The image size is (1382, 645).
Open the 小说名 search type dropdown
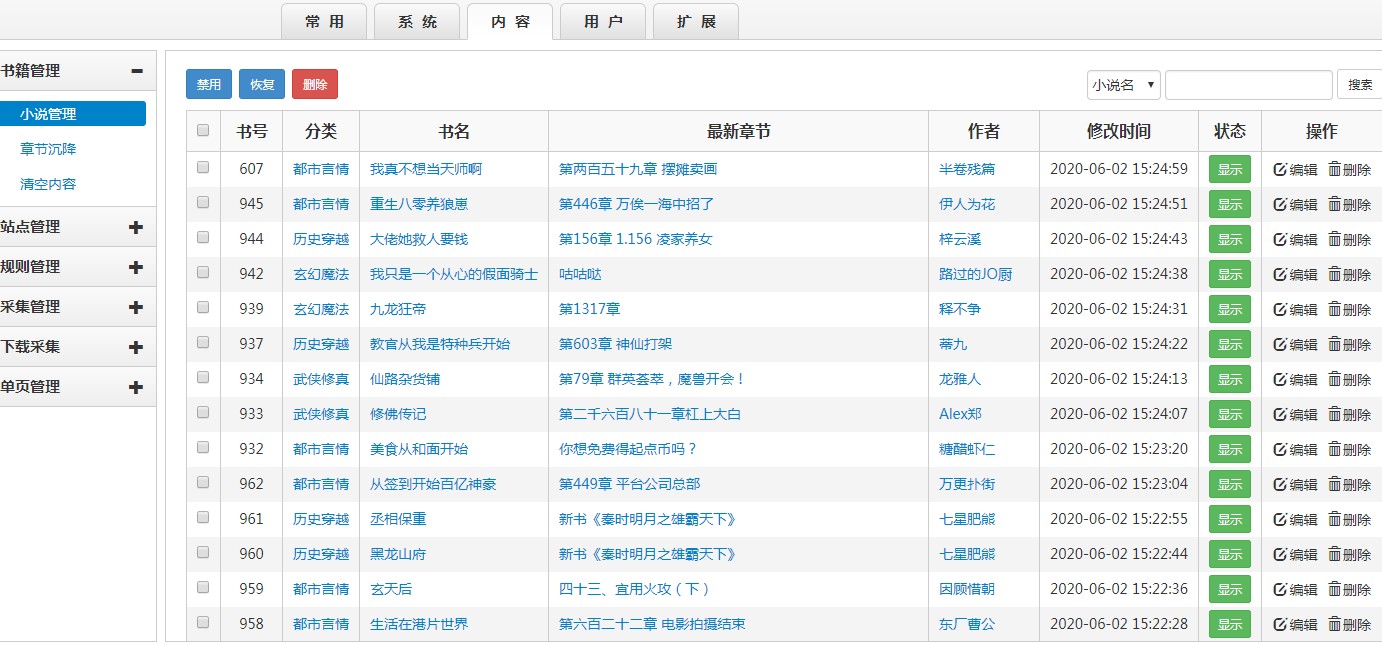click(1123, 85)
